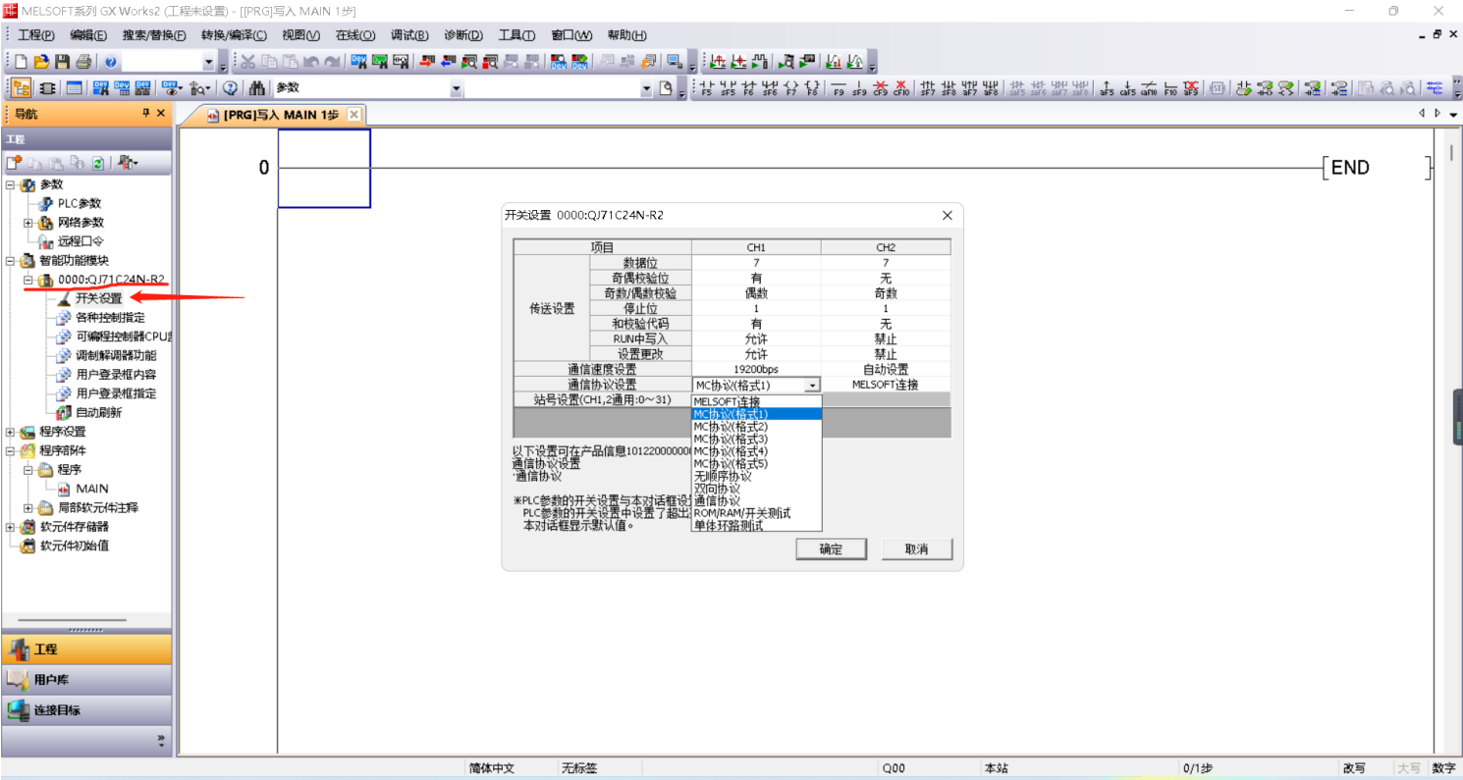Expand the 软元件存储器 tree node
Viewport: 1463px width, 780px height.
tap(10, 527)
